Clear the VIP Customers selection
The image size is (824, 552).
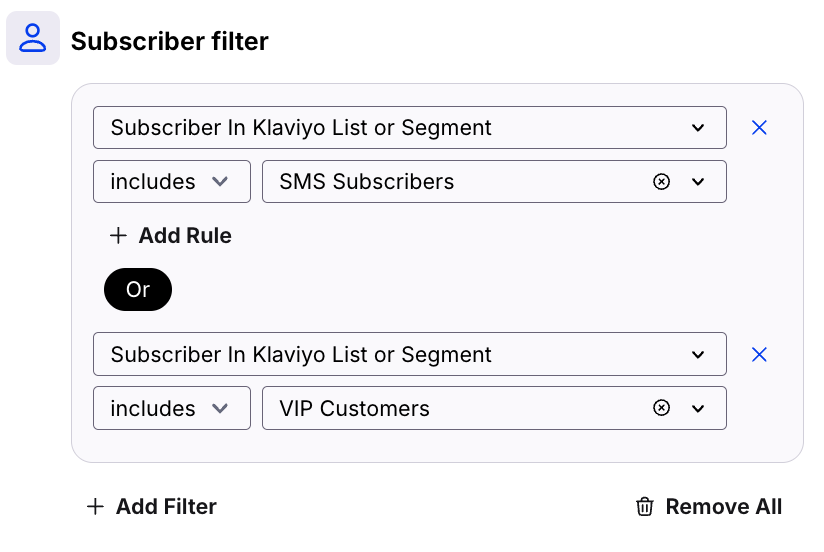coord(660,409)
